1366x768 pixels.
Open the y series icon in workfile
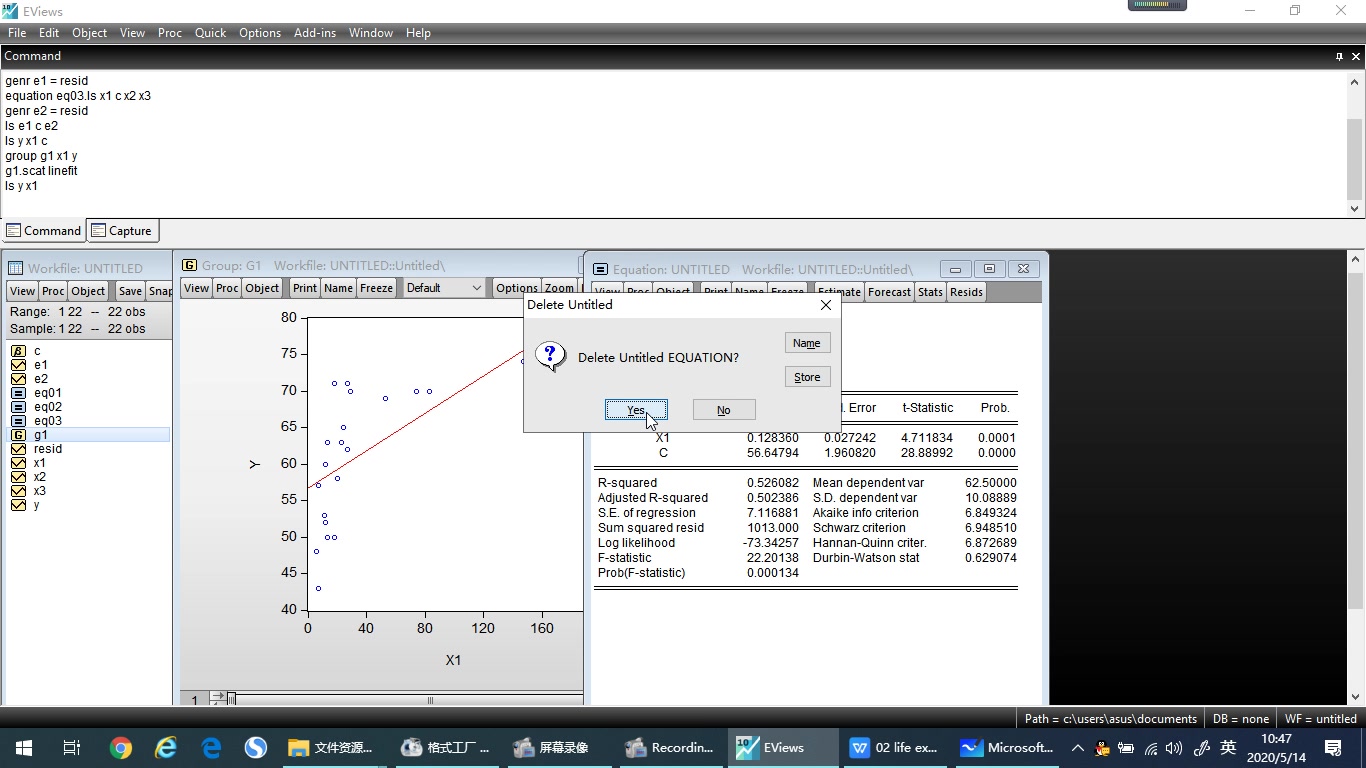(x=26, y=504)
